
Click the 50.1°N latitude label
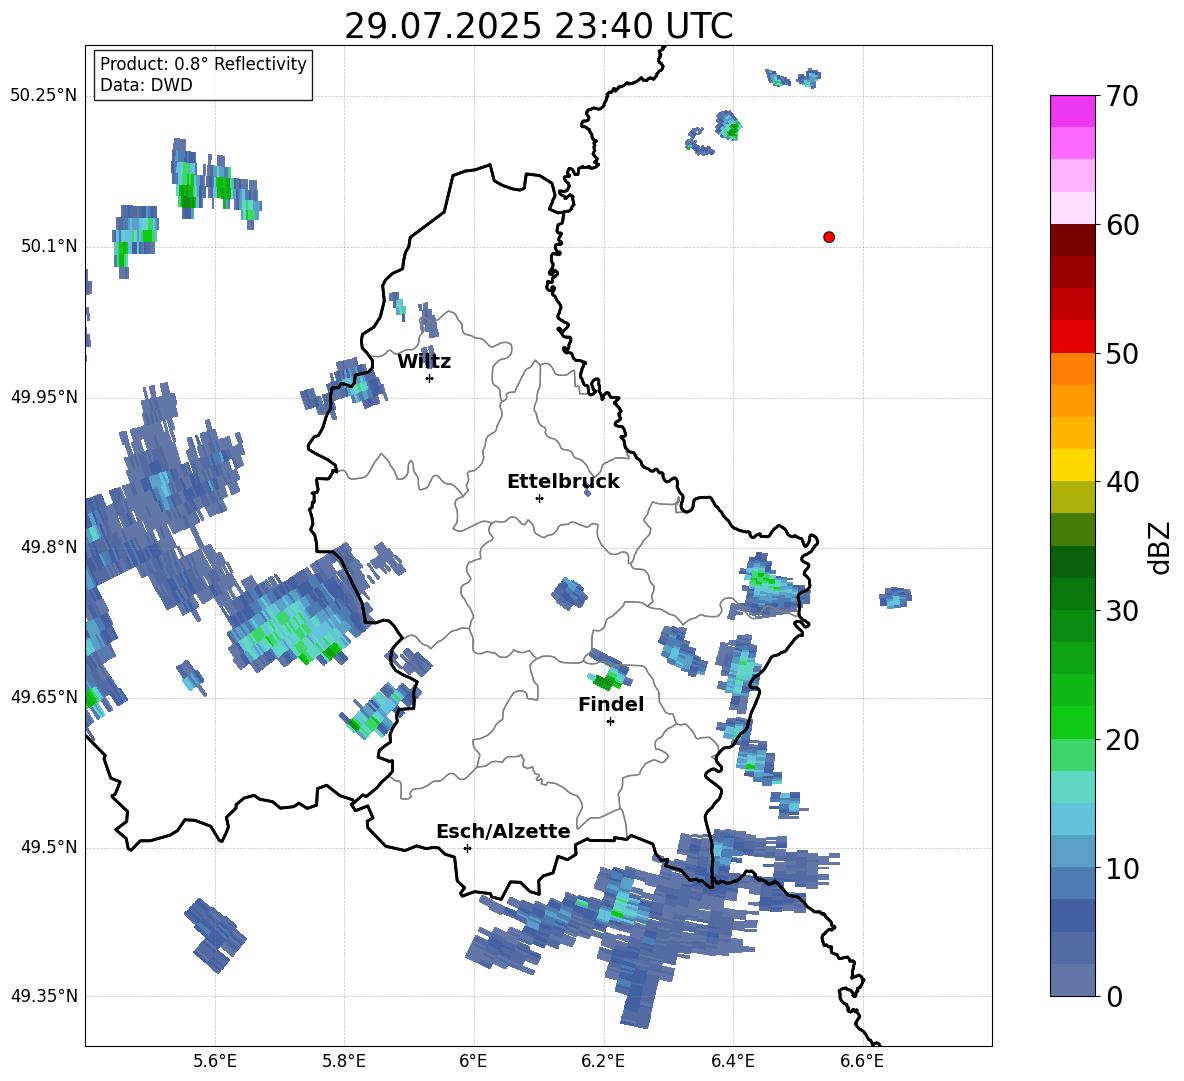click(x=49, y=246)
